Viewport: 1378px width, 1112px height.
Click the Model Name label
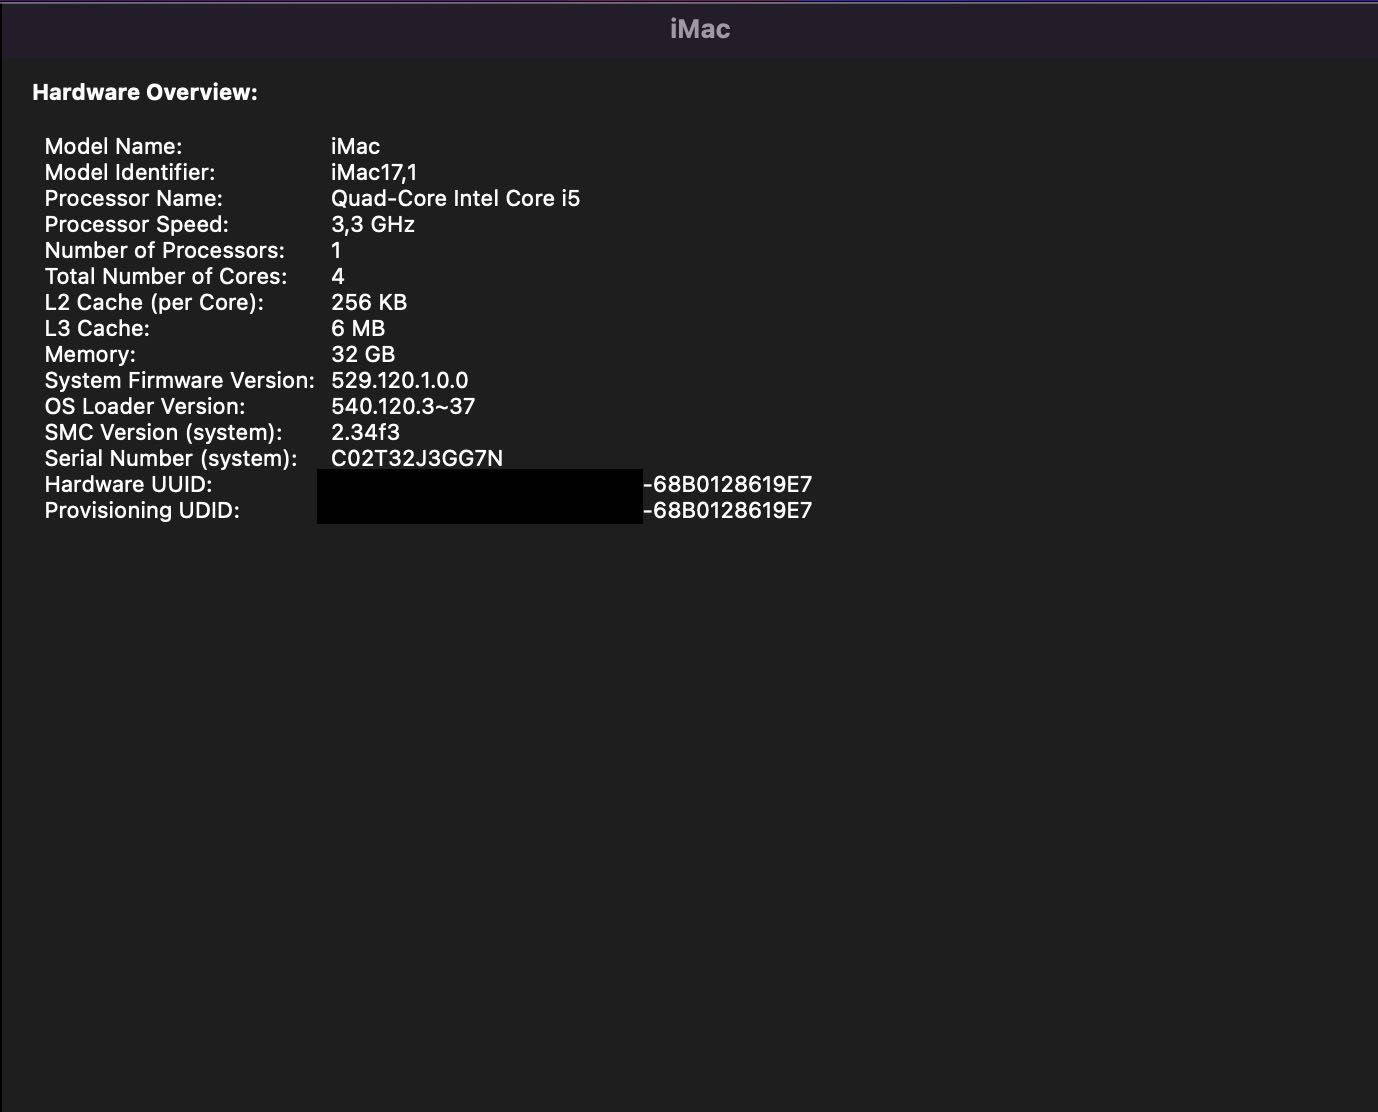(113, 146)
